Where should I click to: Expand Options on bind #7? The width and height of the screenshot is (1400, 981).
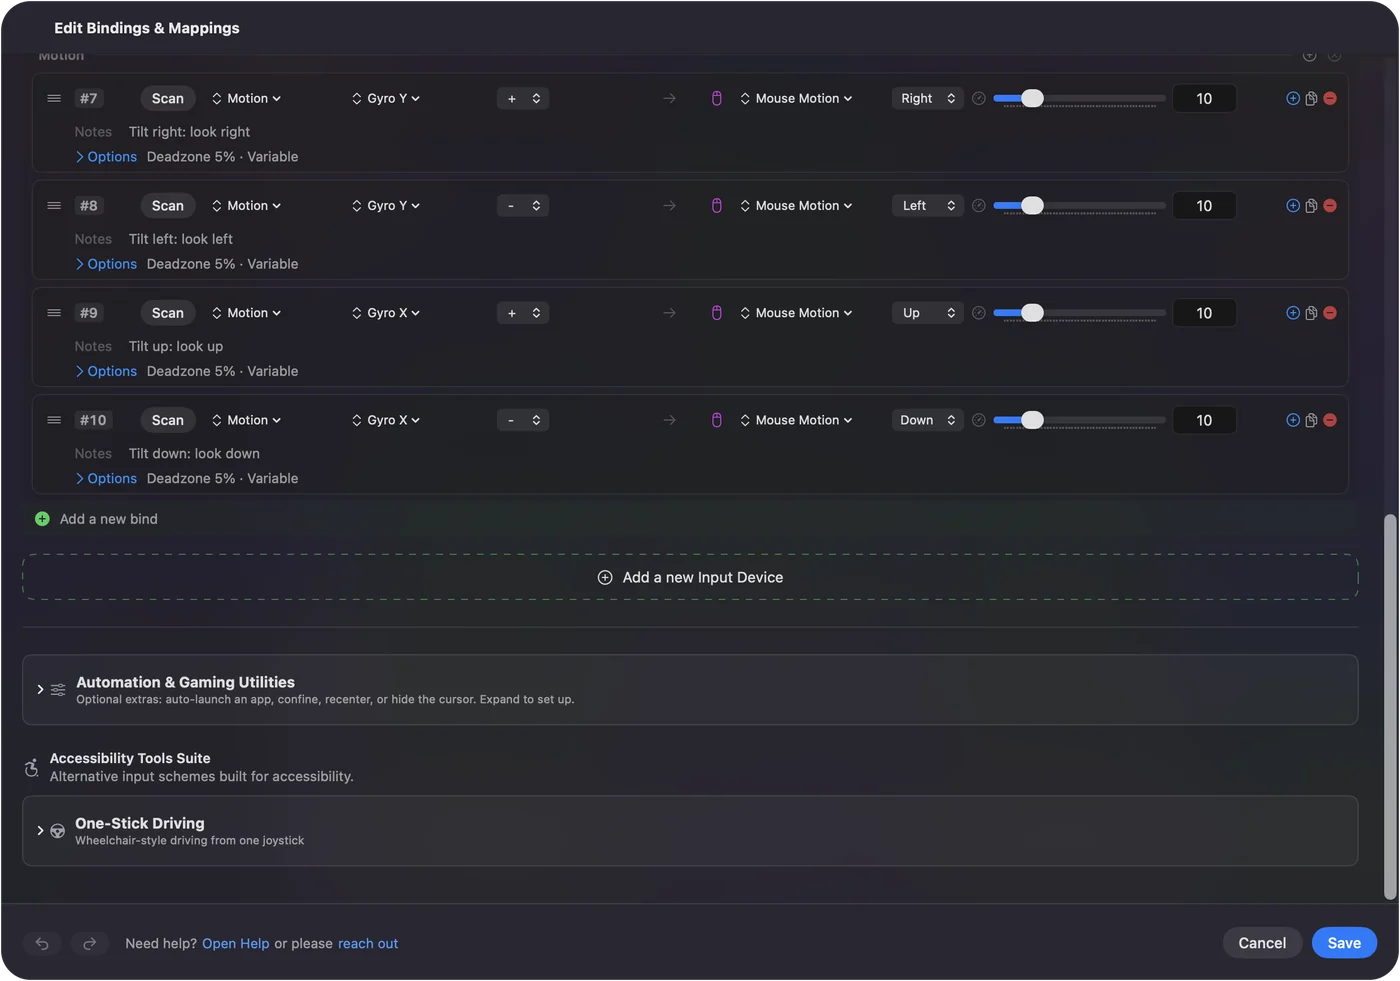(106, 157)
